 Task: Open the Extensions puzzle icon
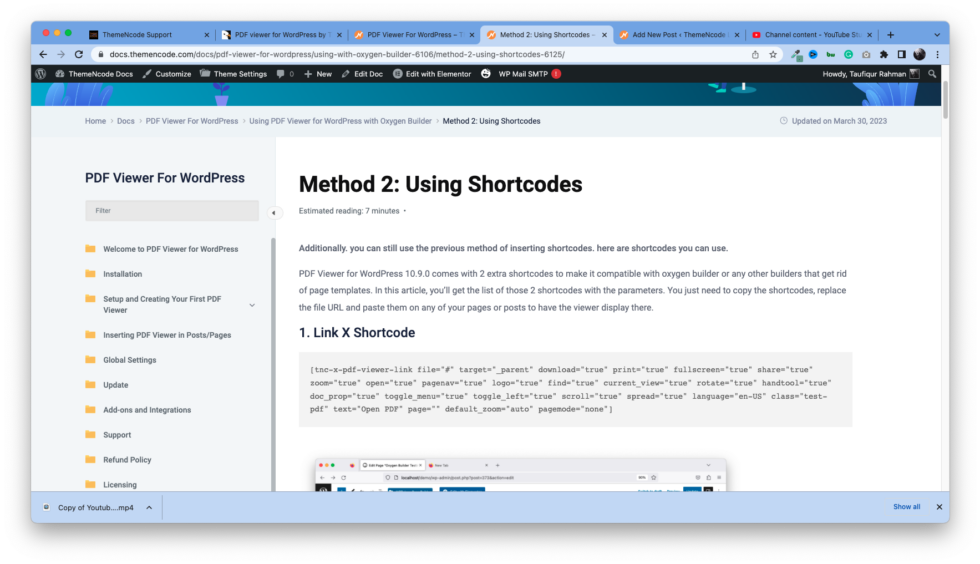click(884, 54)
